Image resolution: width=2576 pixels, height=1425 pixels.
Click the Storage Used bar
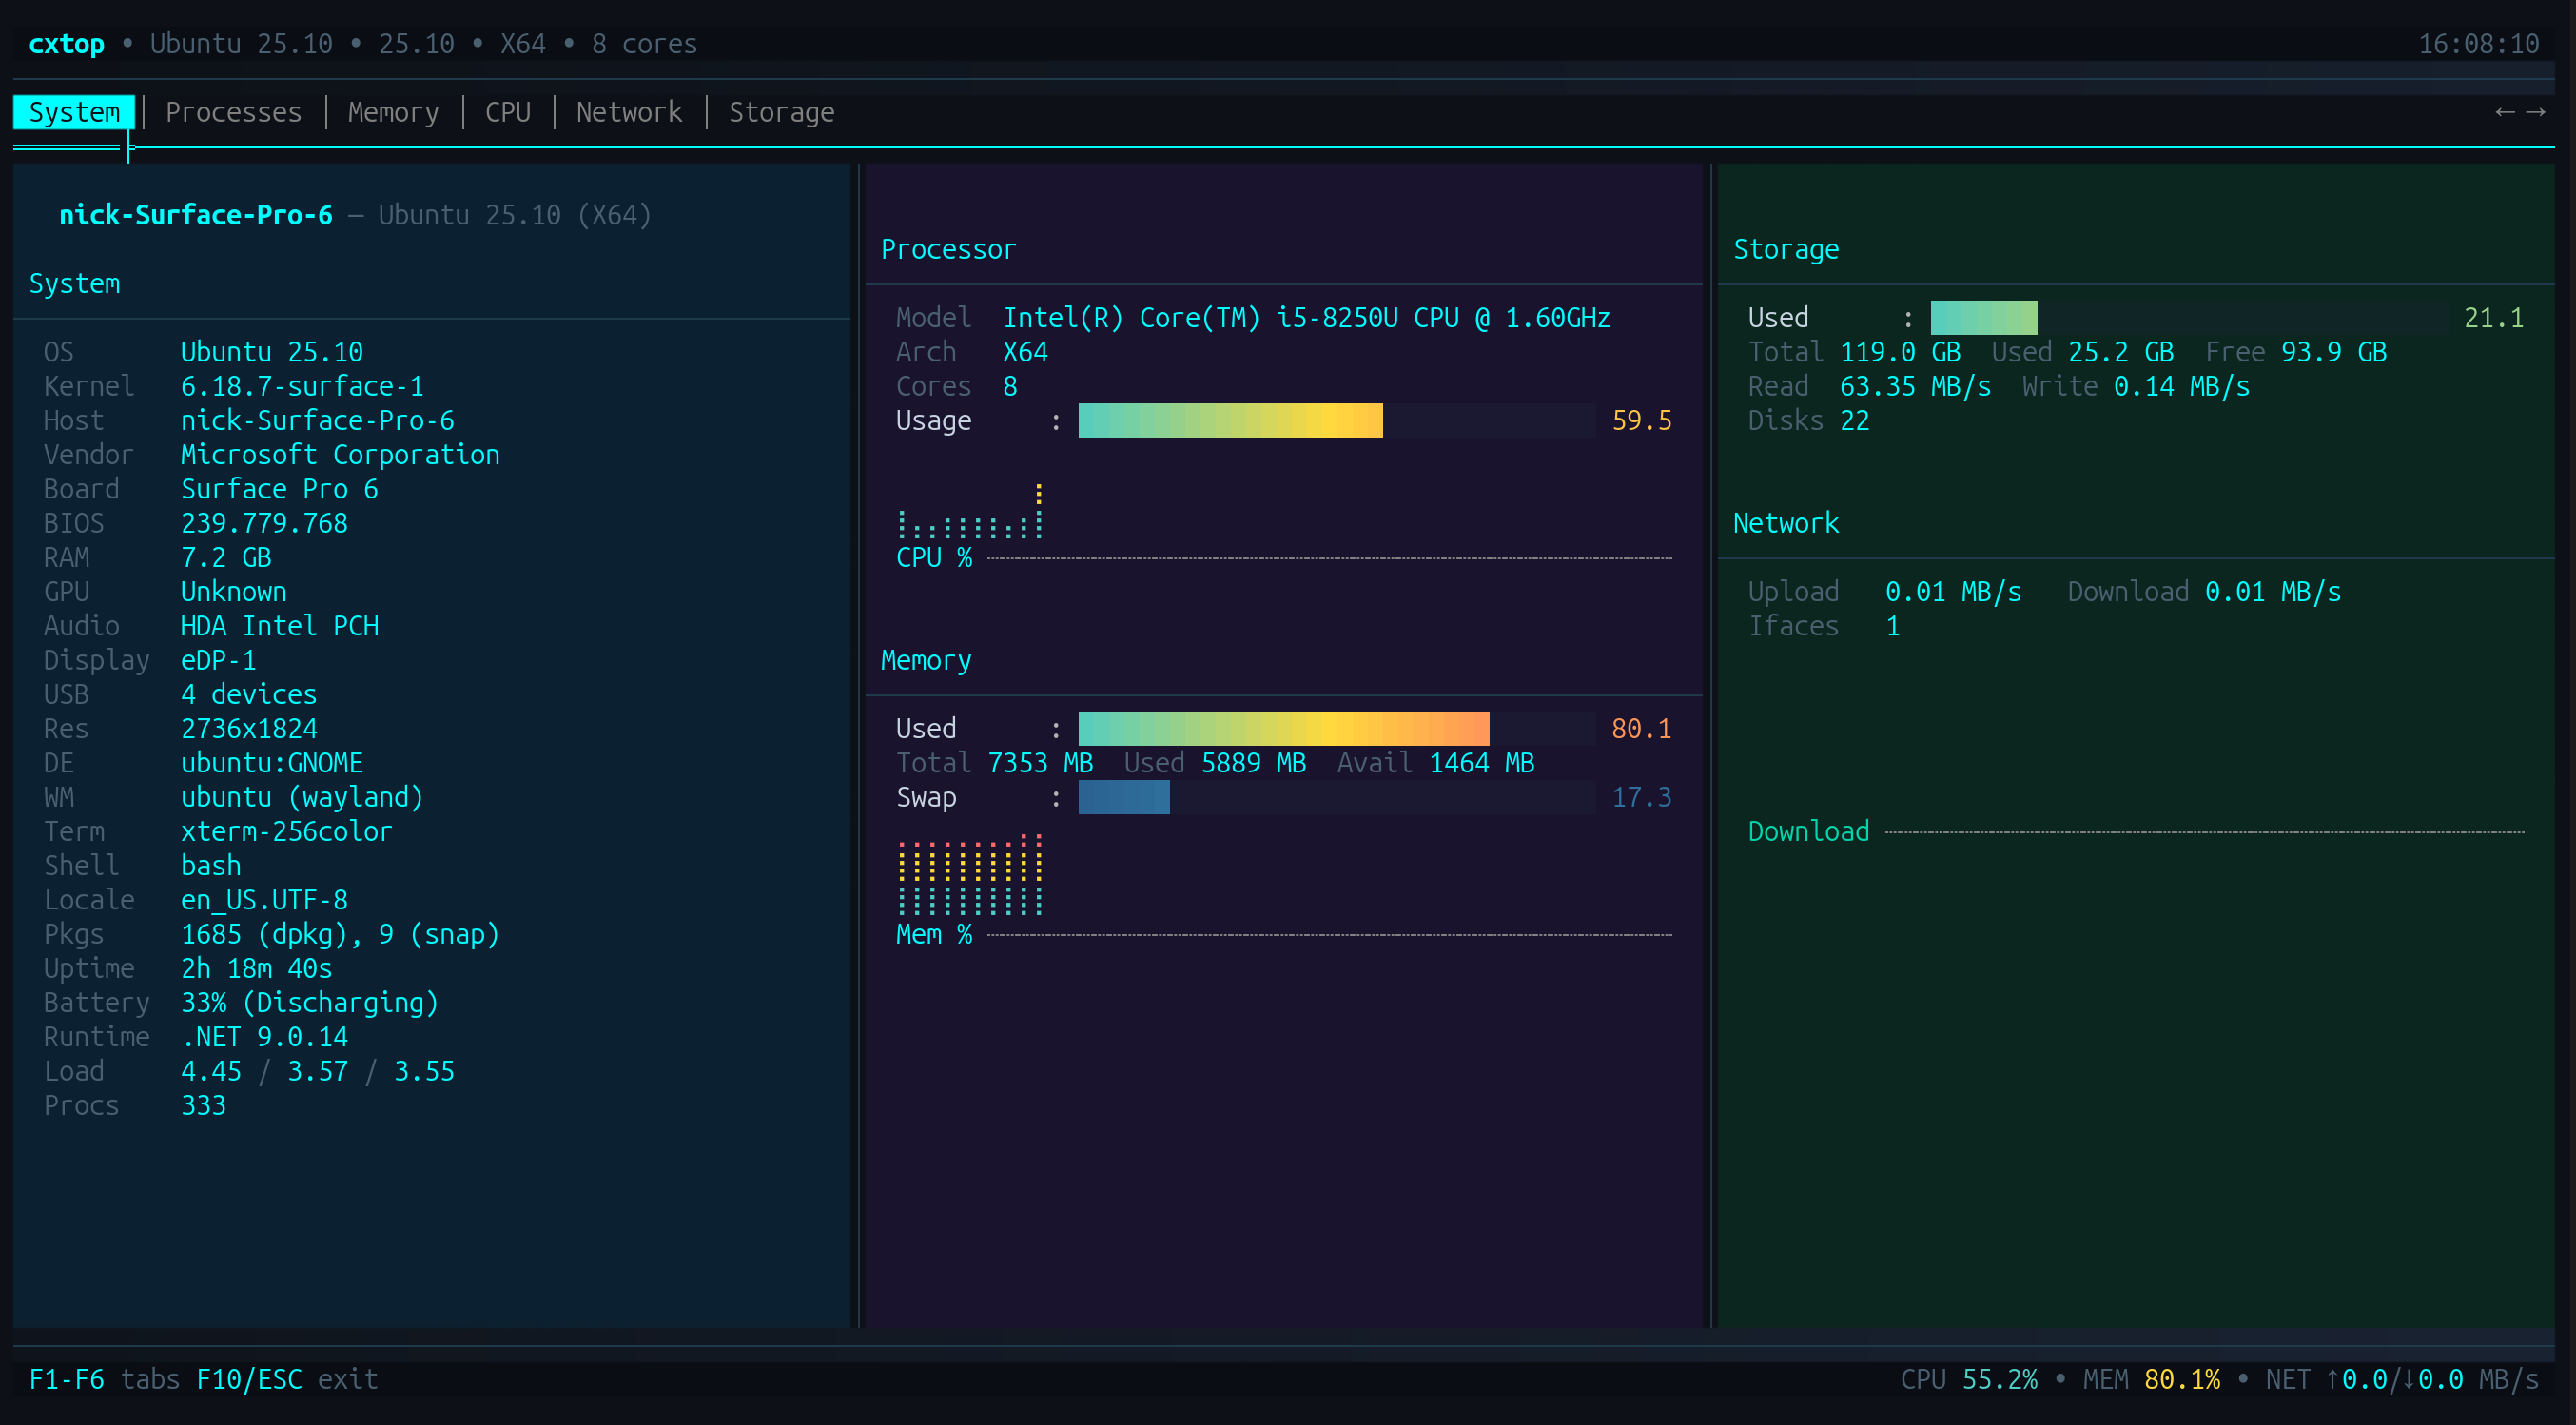point(1983,318)
